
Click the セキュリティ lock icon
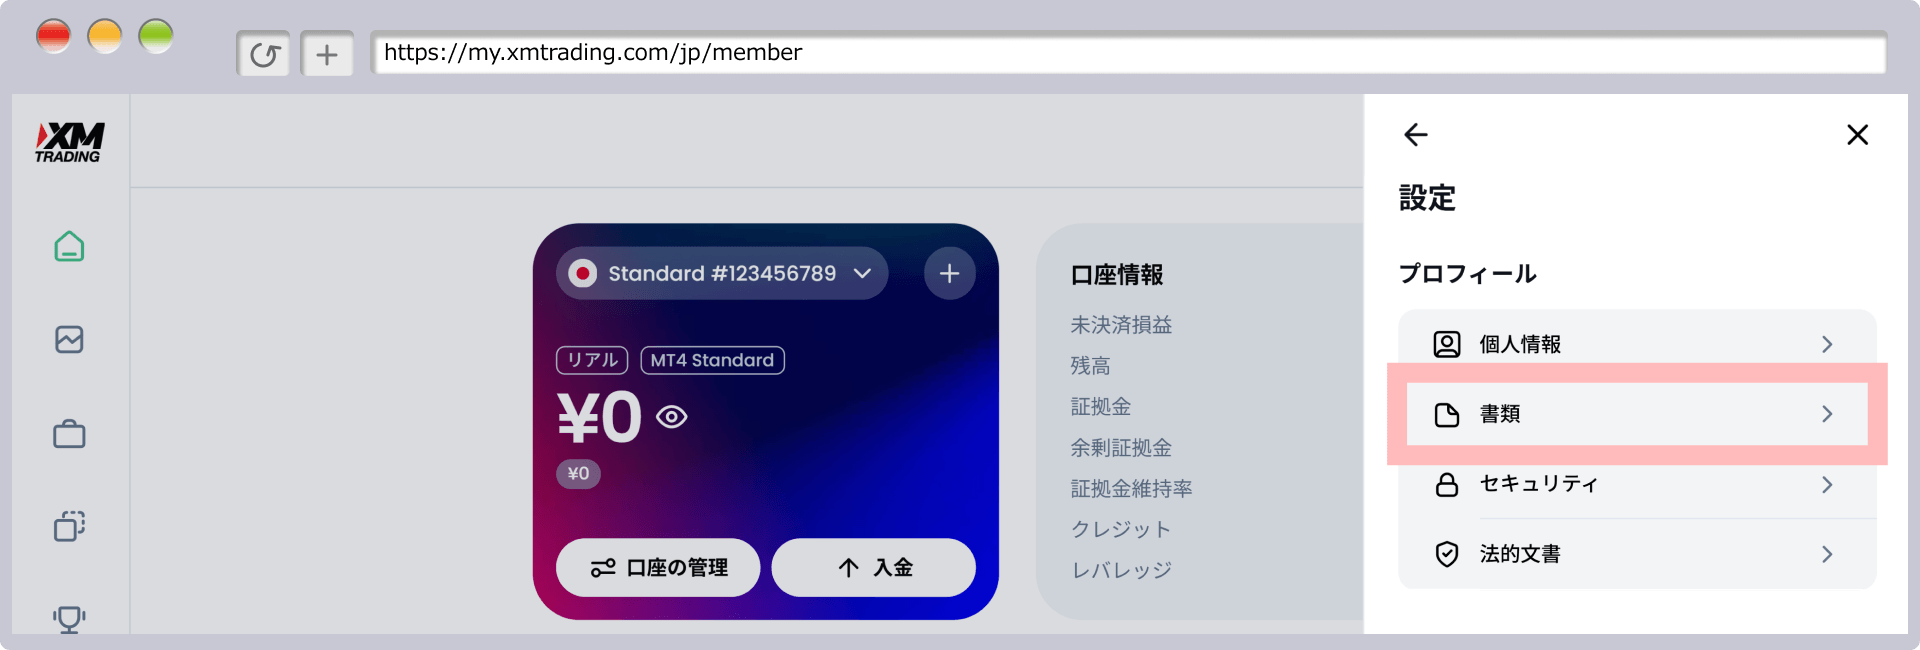pos(1447,484)
